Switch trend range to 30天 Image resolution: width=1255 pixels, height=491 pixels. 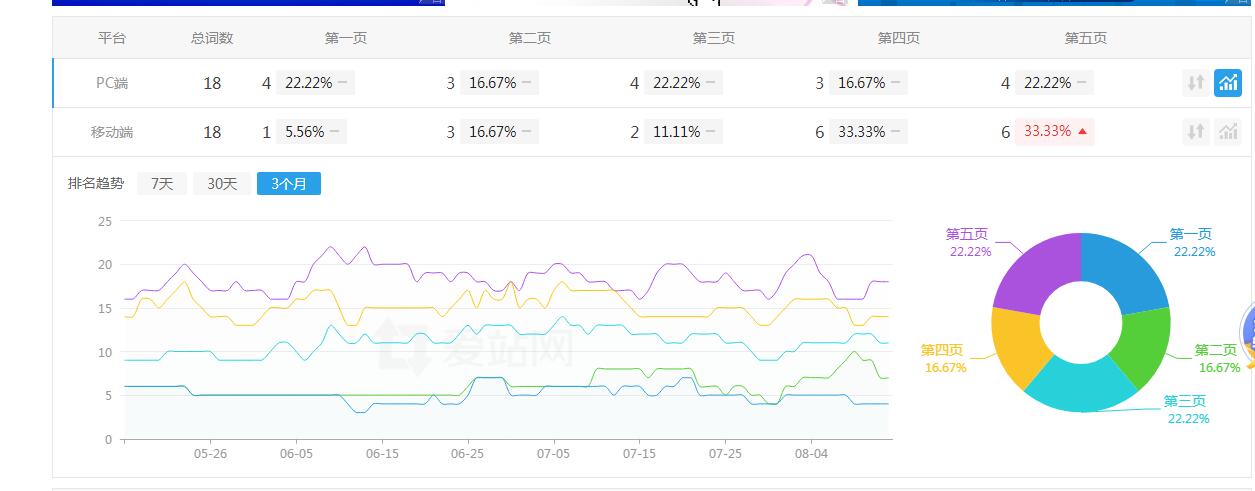click(x=222, y=184)
